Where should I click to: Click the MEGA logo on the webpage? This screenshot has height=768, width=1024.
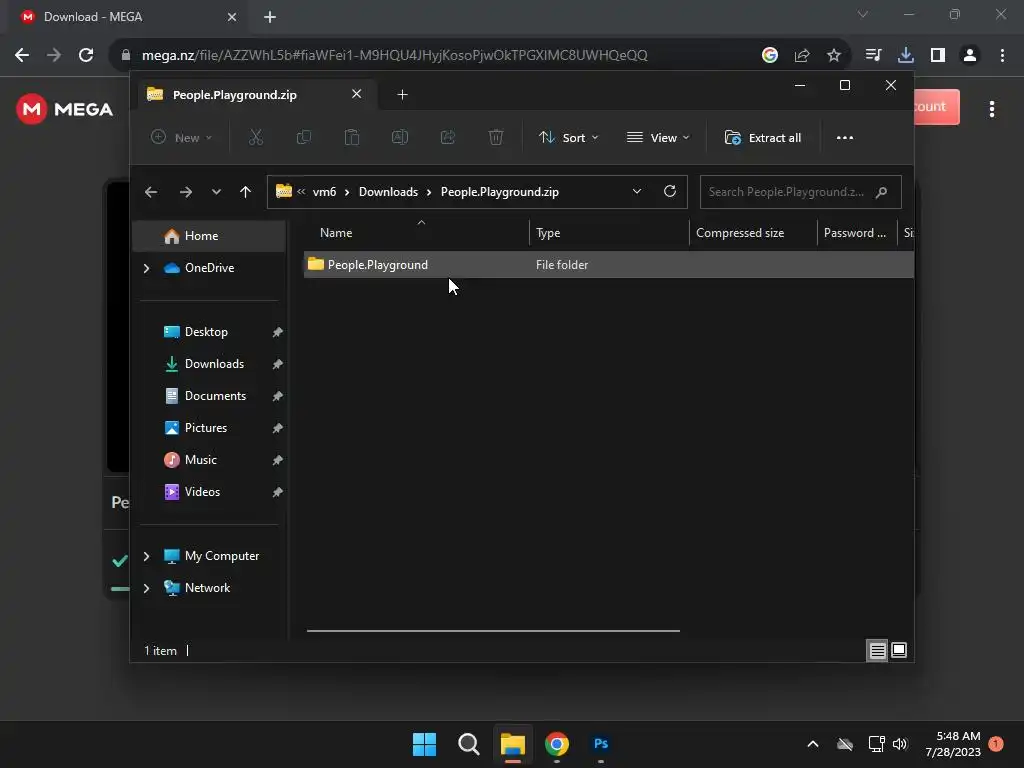pyautogui.click(x=65, y=109)
